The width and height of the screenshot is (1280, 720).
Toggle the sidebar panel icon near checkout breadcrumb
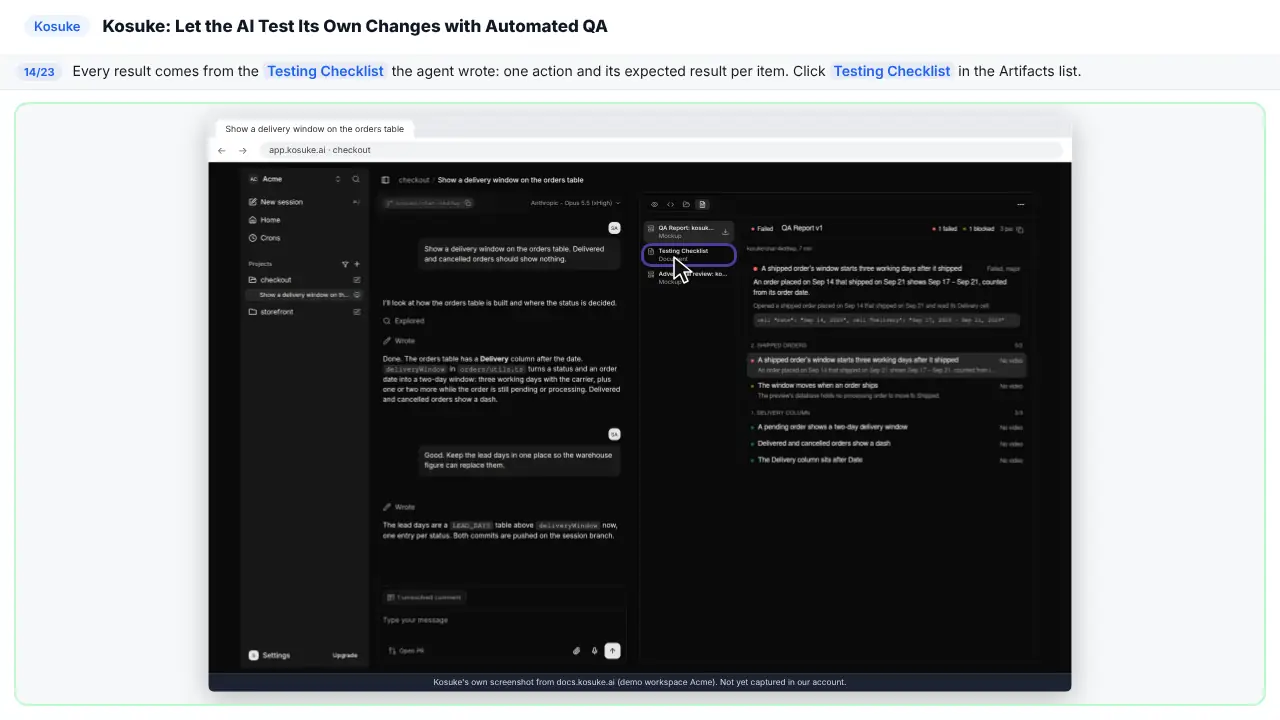tap(385, 180)
